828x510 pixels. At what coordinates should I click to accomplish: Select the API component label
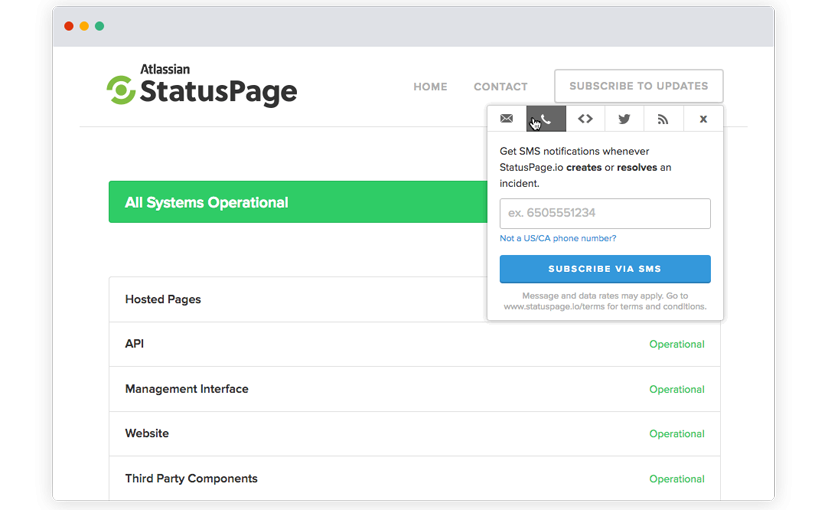tap(135, 344)
